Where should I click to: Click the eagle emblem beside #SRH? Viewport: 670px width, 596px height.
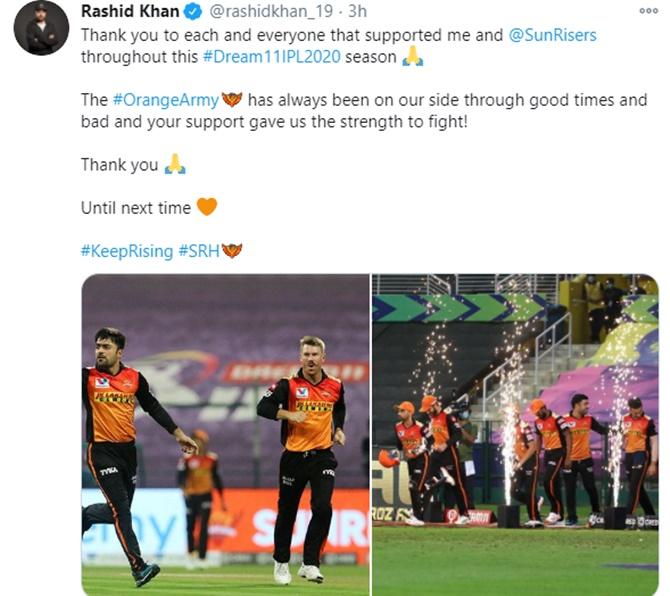232,250
